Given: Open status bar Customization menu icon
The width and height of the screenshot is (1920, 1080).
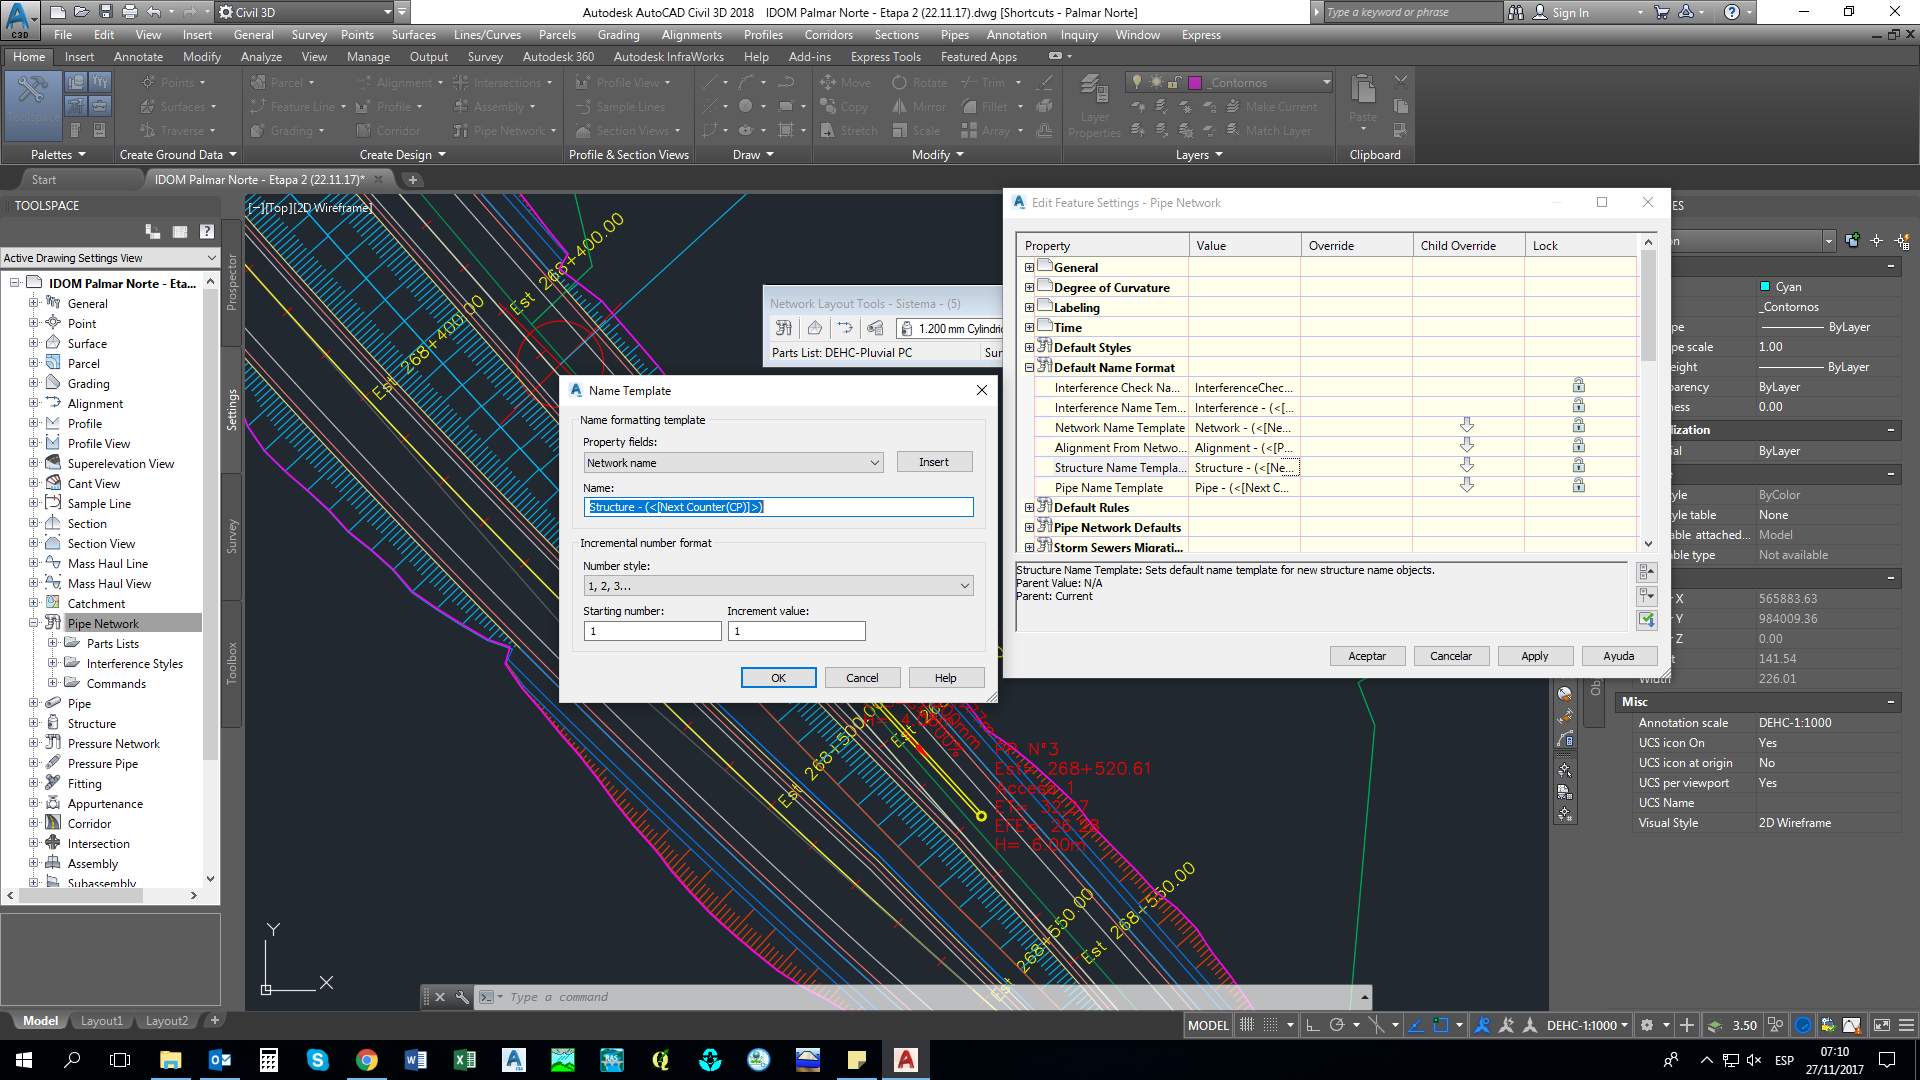Looking at the screenshot, I should [x=1906, y=1025].
